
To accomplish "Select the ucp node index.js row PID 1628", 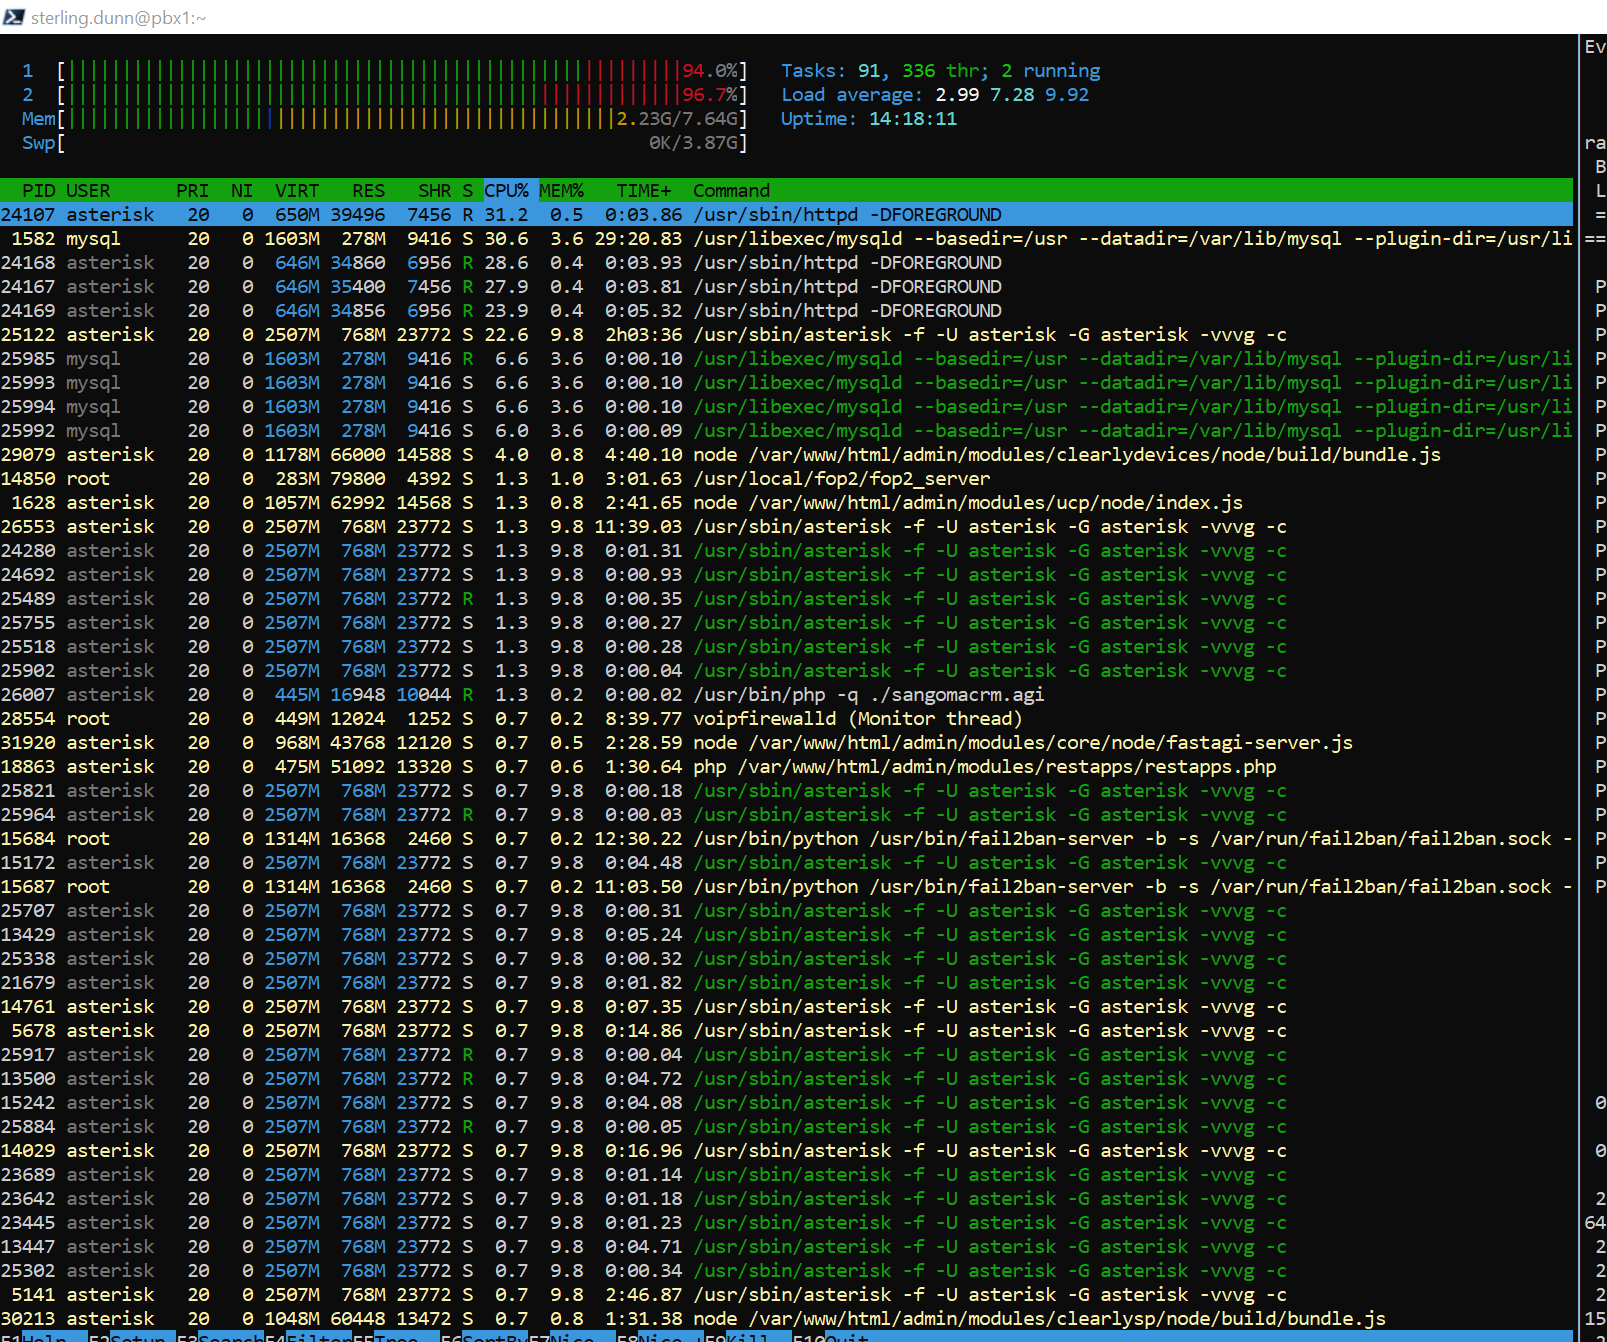I will click(786, 502).
